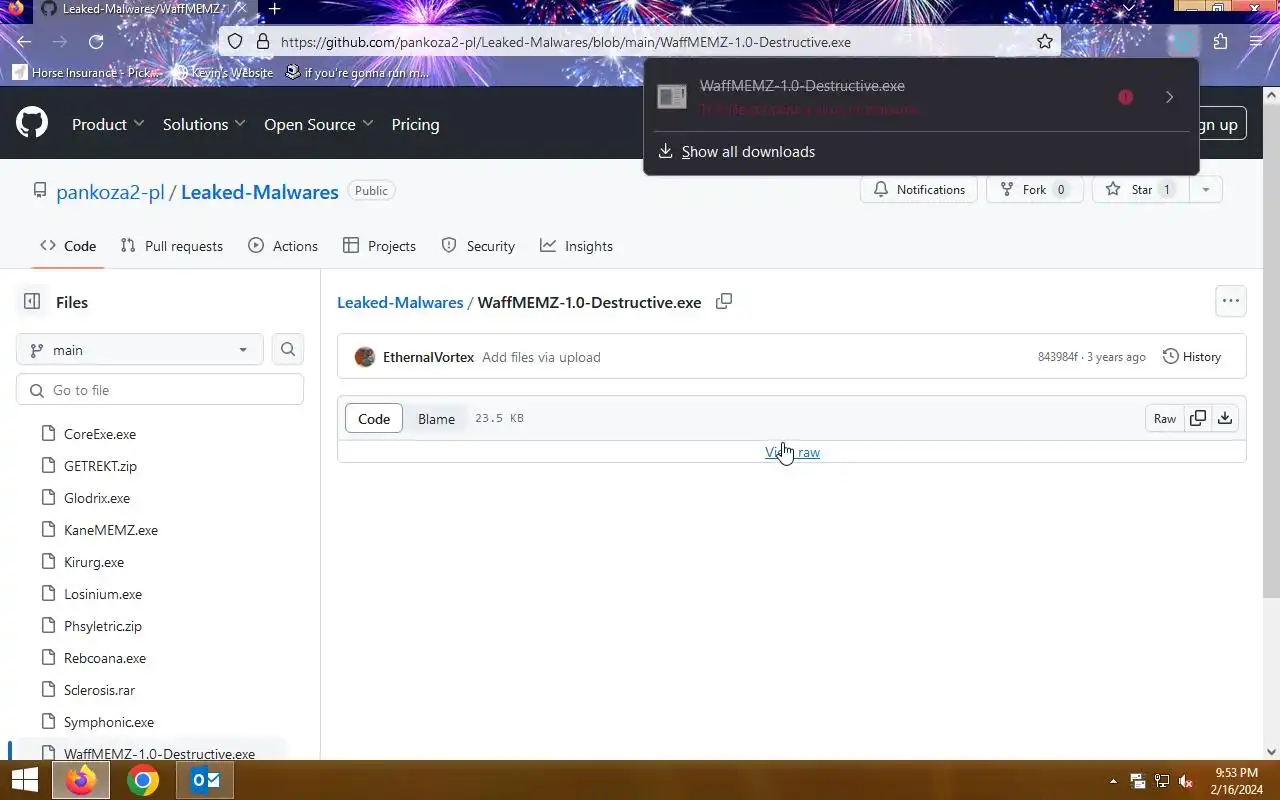The image size is (1280, 800).
Task: Click taskbar volume muted icon
Action: [1186, 781]
